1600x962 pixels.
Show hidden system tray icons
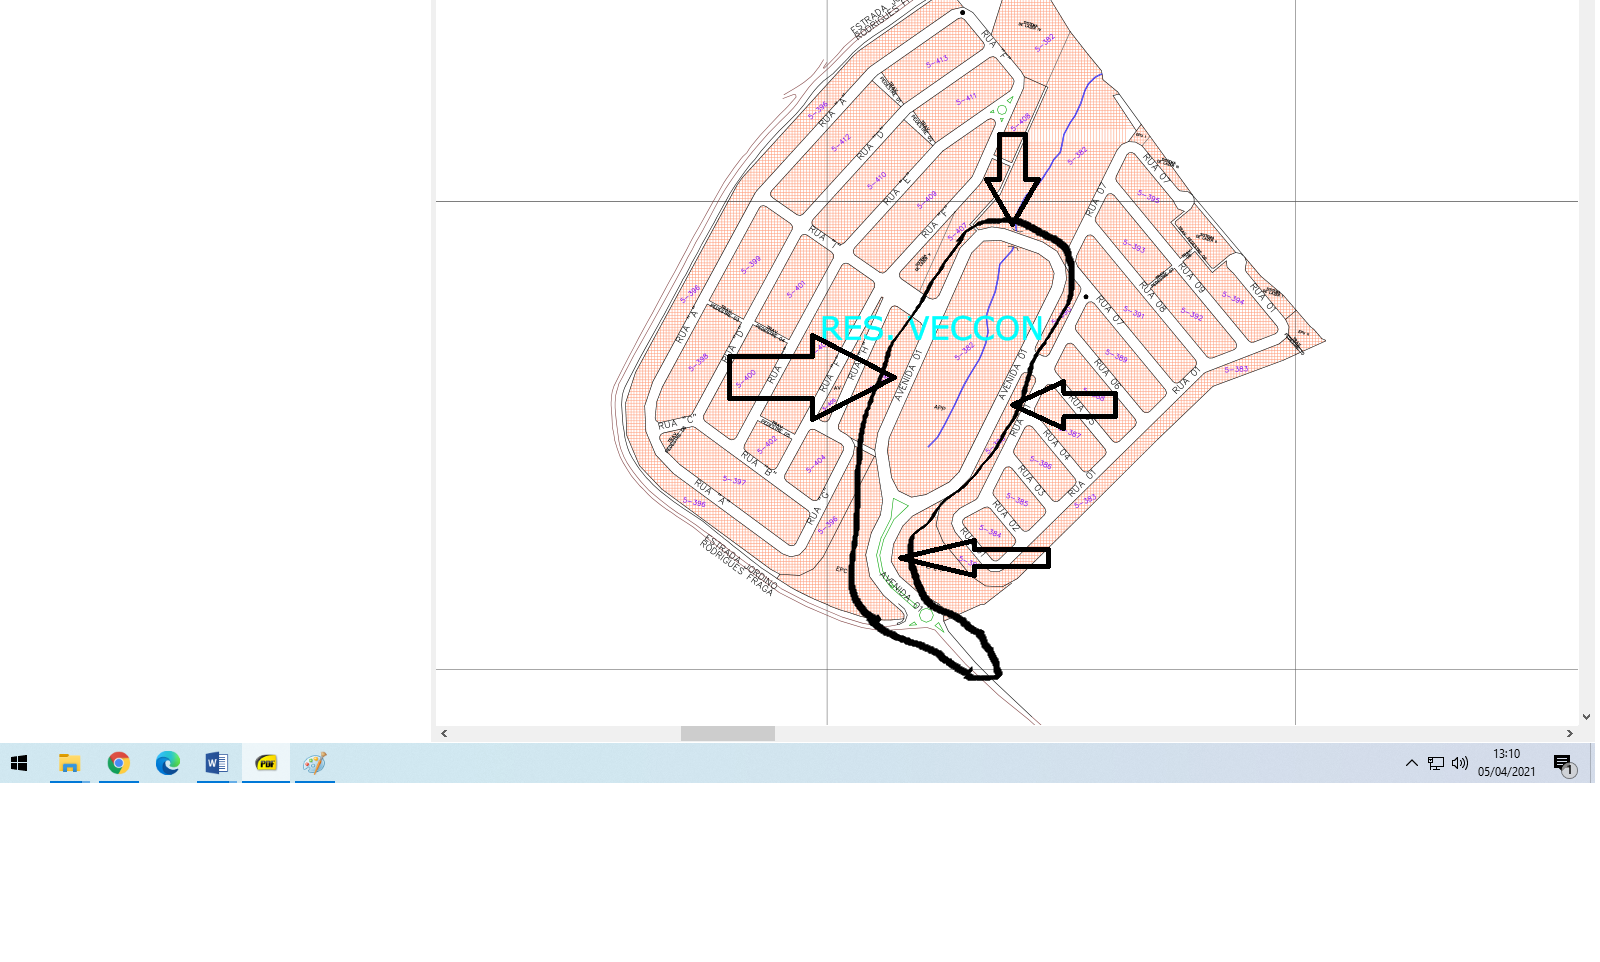click(x=1411, y=763)
